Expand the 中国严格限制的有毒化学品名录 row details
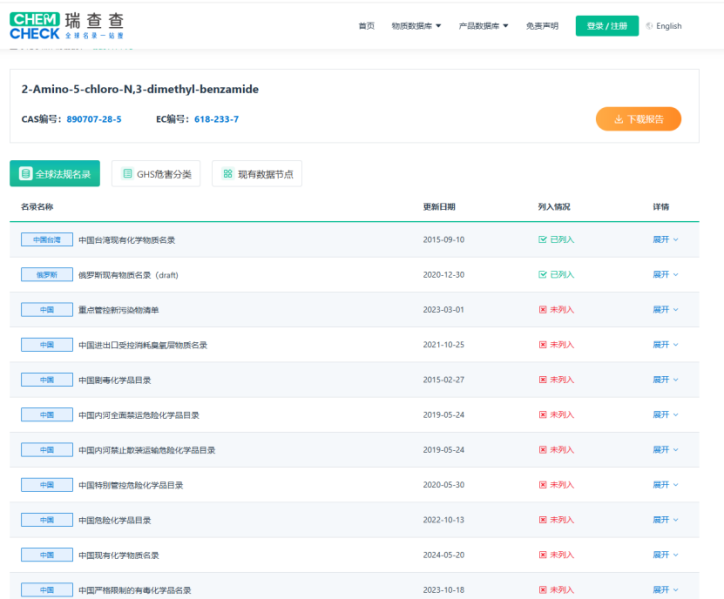Viewport: 724px width, 599px height. (665, 590)
